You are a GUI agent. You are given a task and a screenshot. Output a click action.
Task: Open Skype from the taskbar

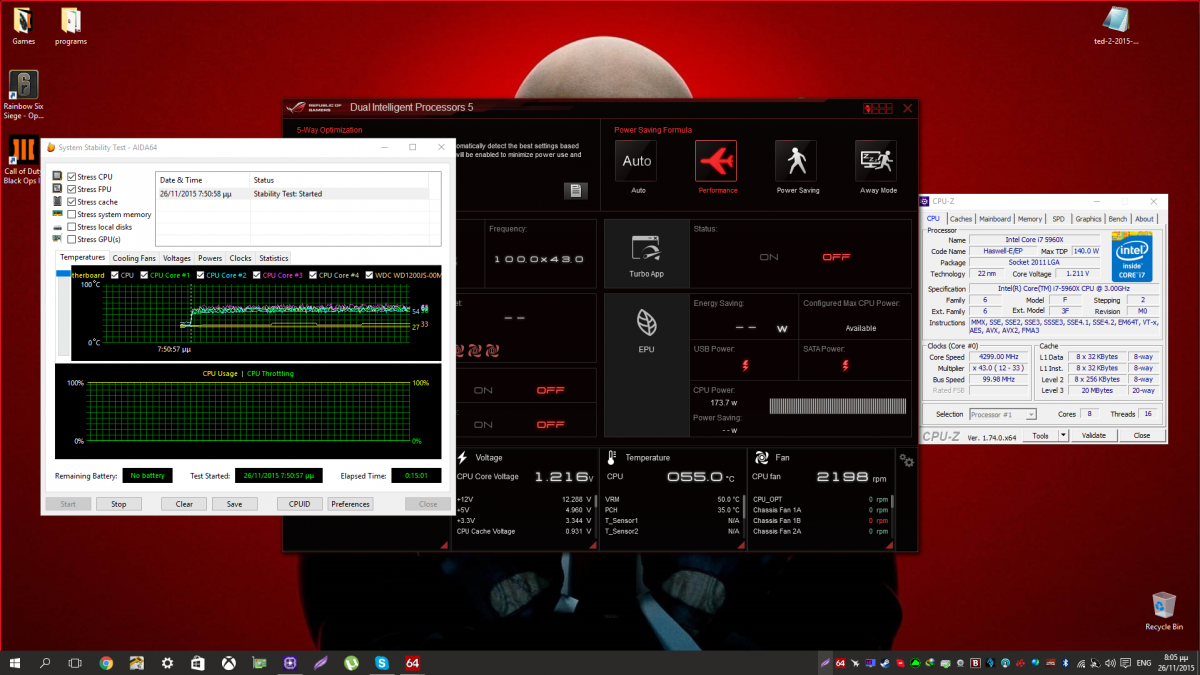point(381,662)
